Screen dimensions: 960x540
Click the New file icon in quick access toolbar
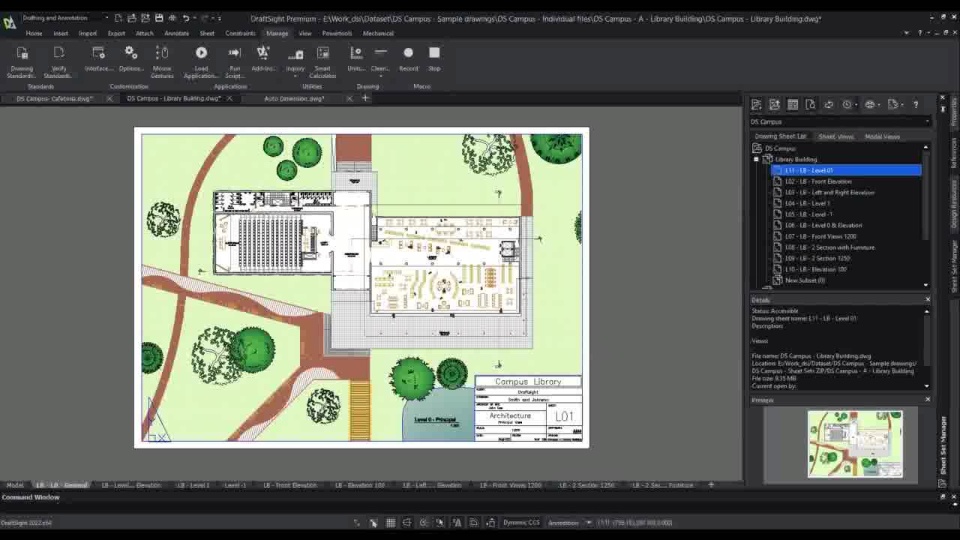[118, 18]
